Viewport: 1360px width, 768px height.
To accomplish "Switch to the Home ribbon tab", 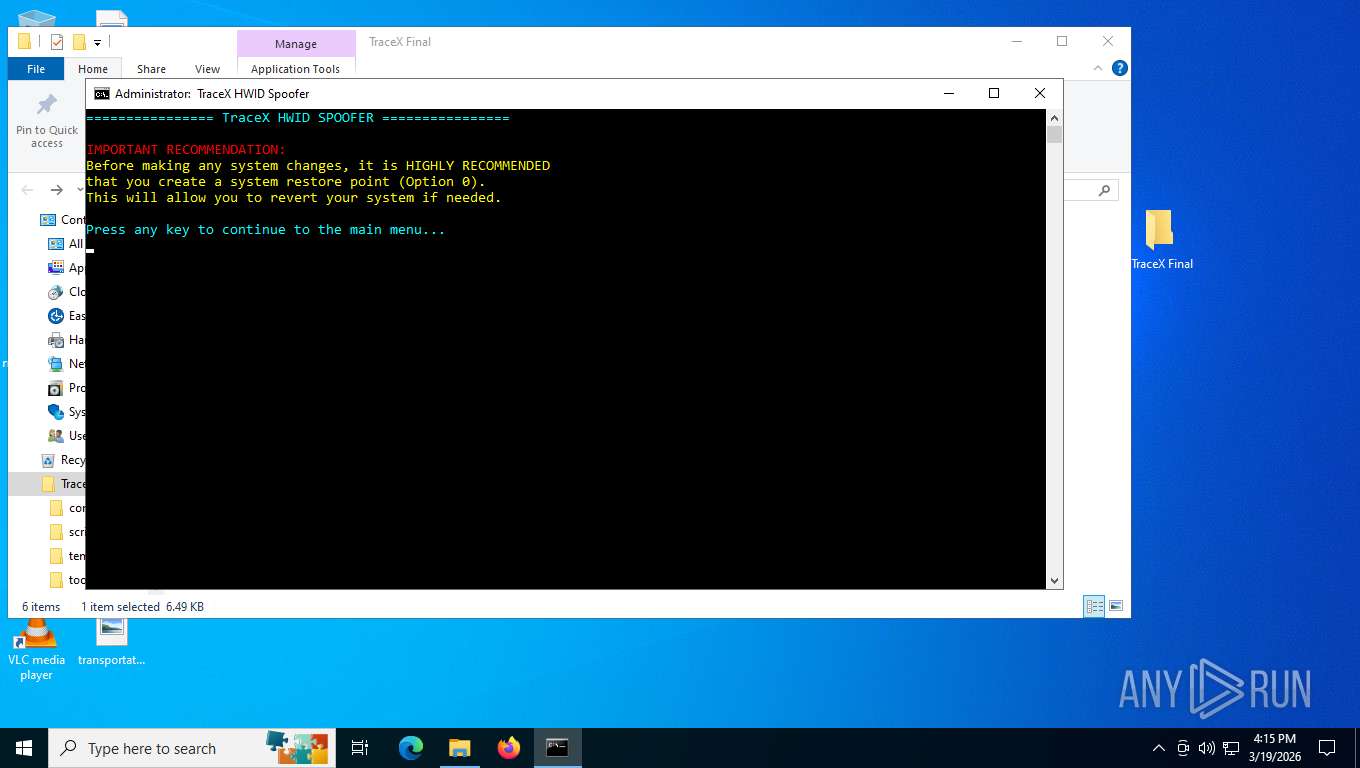I will coord(93,69).
